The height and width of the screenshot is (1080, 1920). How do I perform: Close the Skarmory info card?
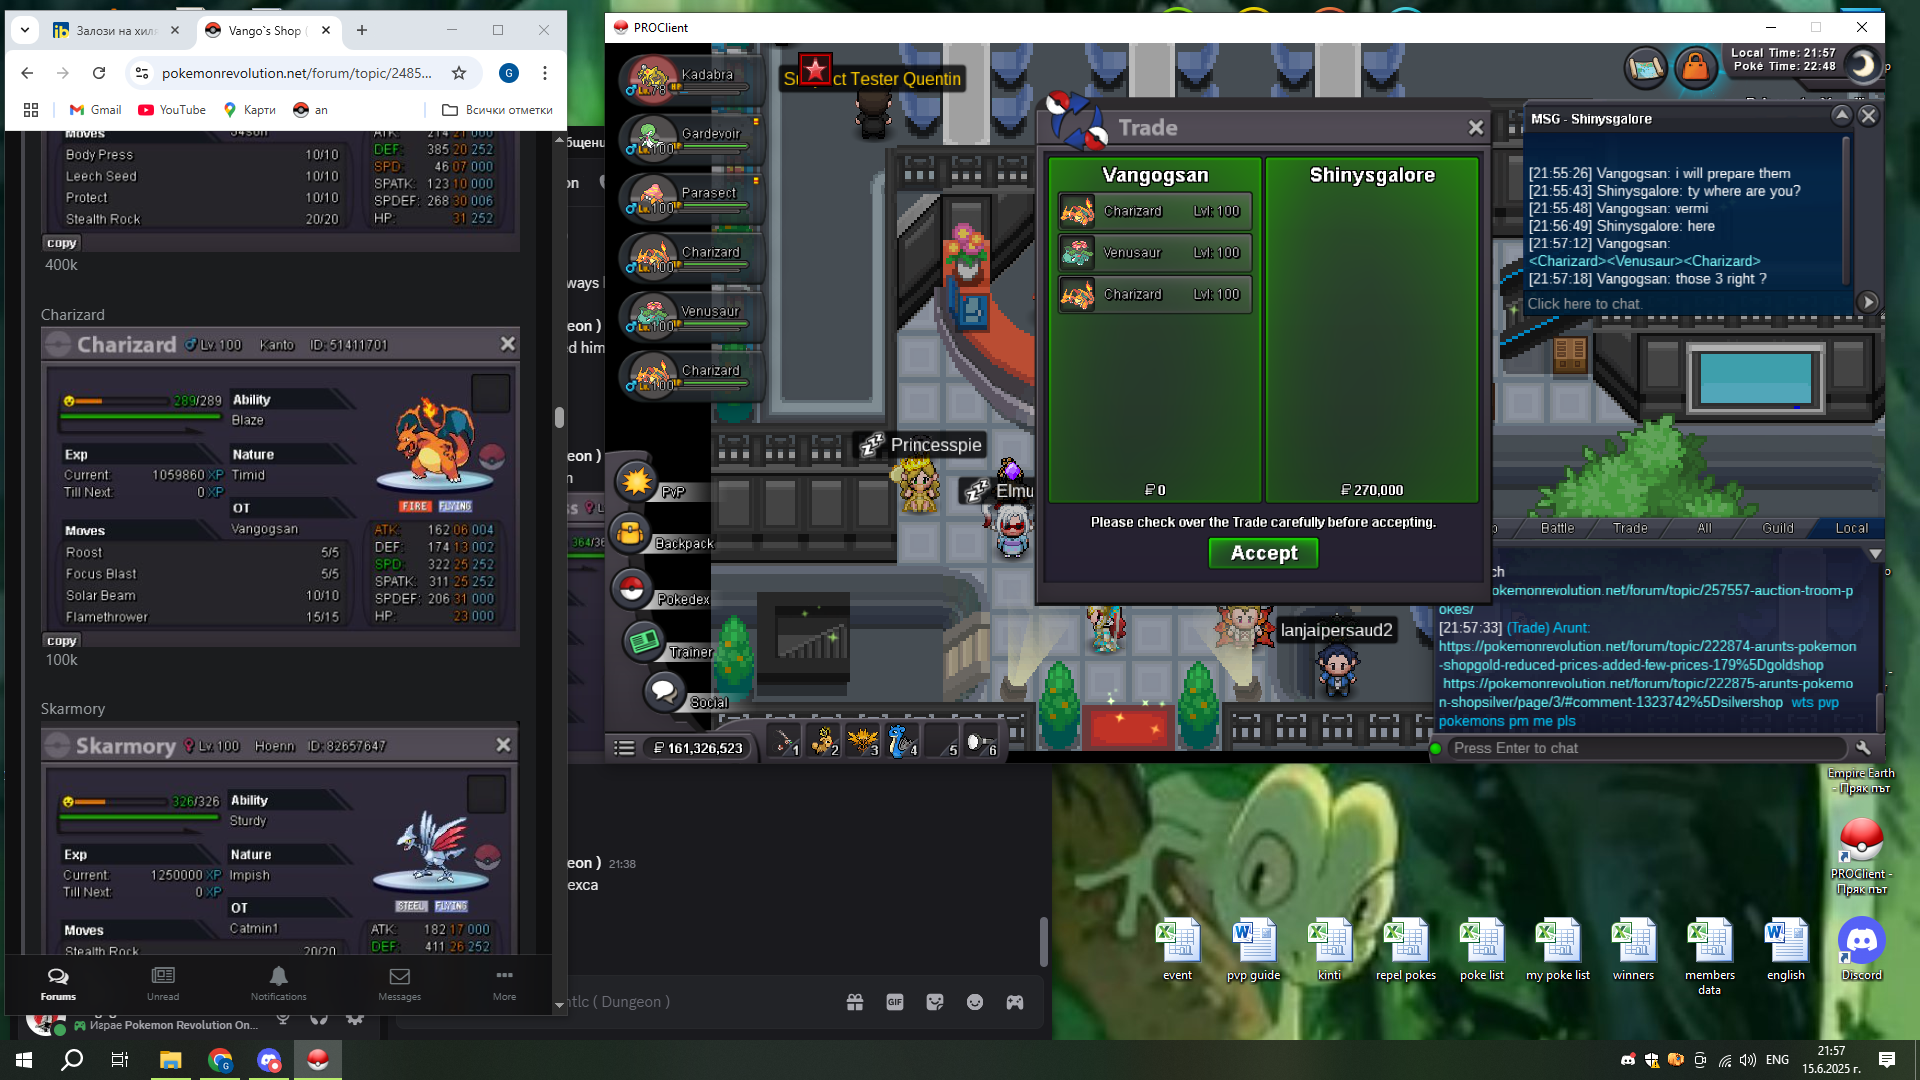503,745
